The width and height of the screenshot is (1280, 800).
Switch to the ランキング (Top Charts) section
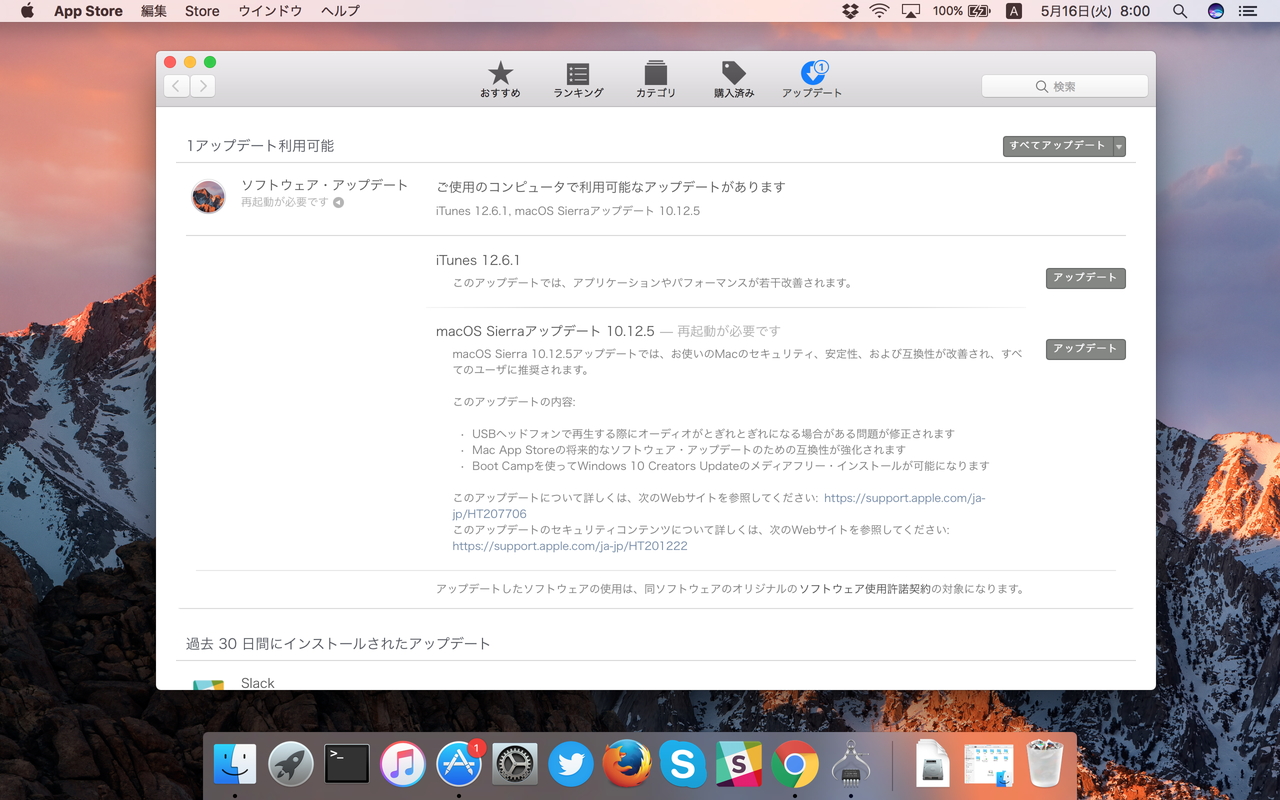pos(577,80)
